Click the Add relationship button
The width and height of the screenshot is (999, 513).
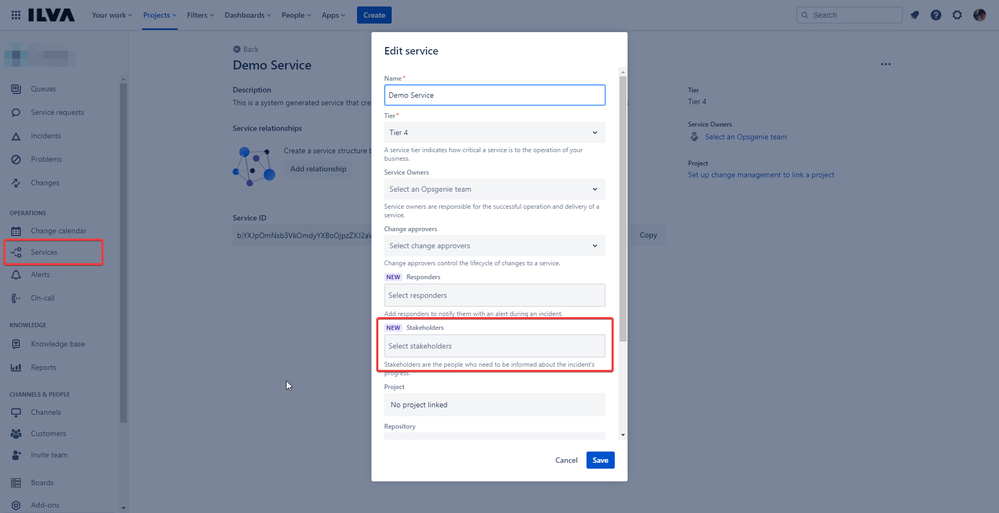coord(318,169)
